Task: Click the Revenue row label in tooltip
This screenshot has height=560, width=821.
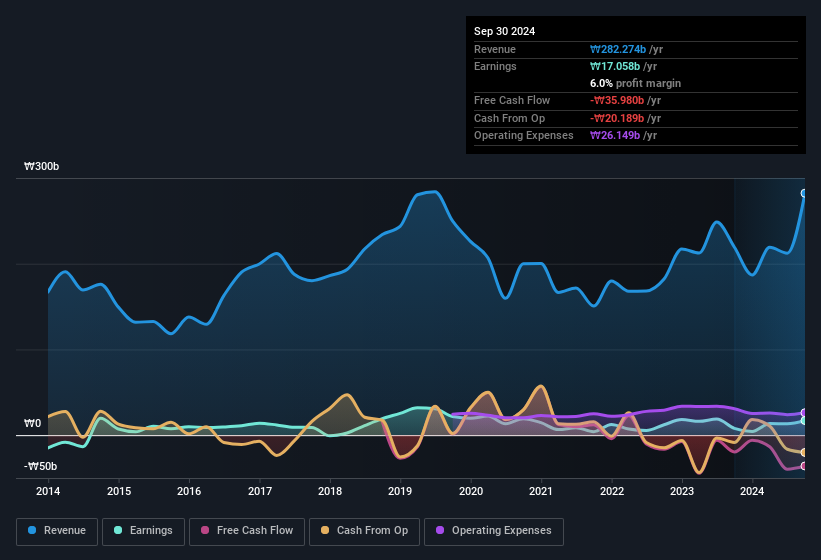Action: [x=495, y=49]
